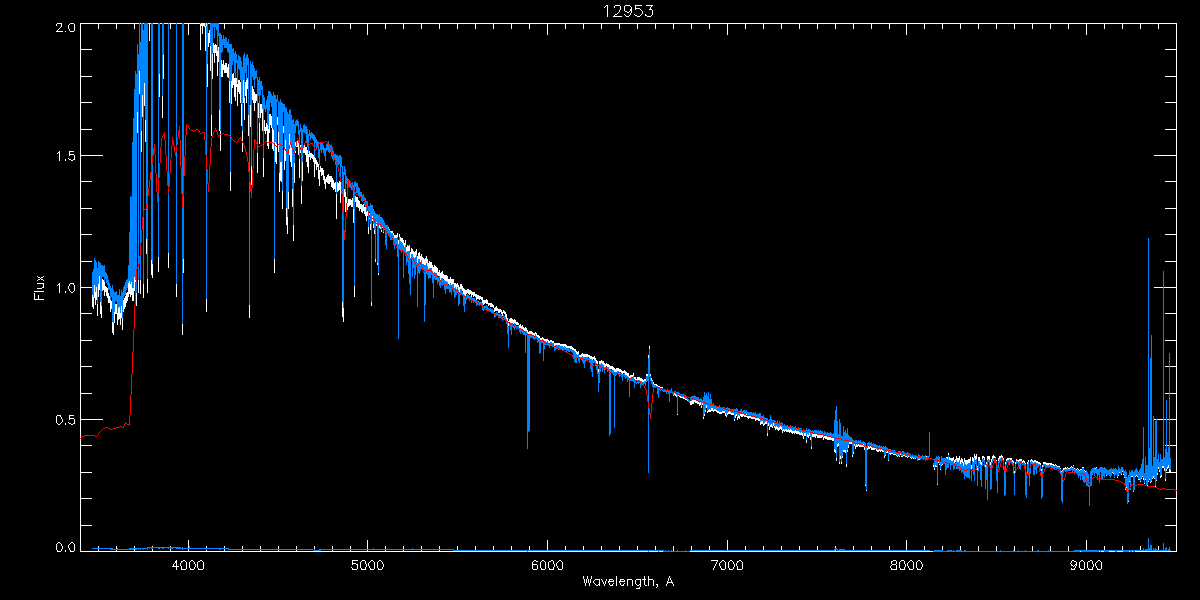
Task: Click the Flux y-axis label
Action: pyautogui.click(x=40, y=288)
